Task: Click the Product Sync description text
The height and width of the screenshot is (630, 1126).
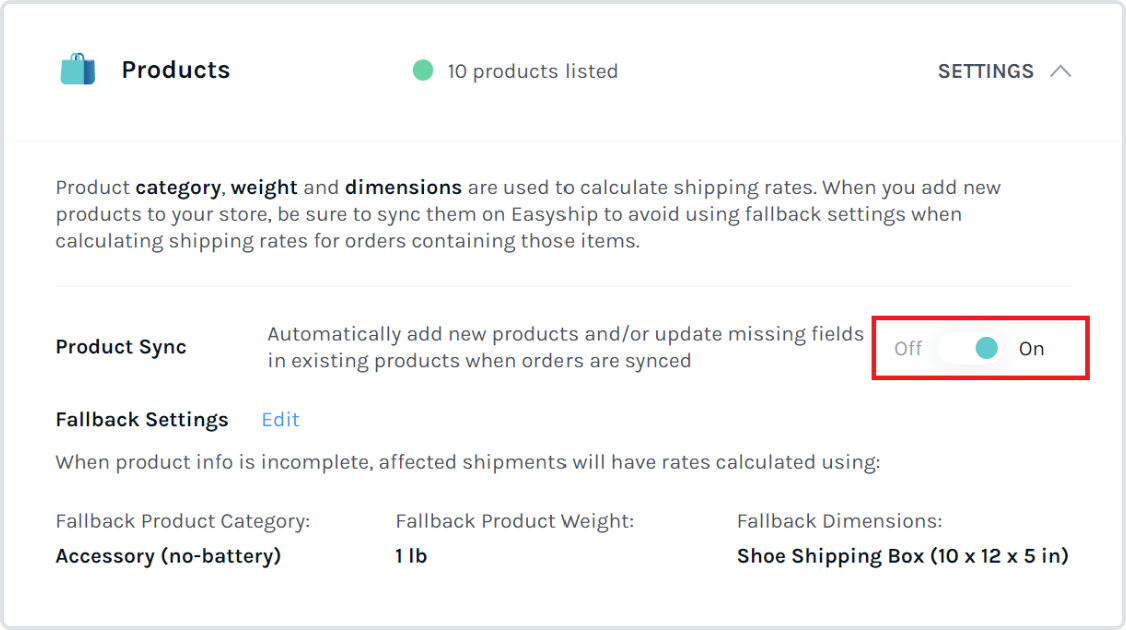Action: pos(565,347)
